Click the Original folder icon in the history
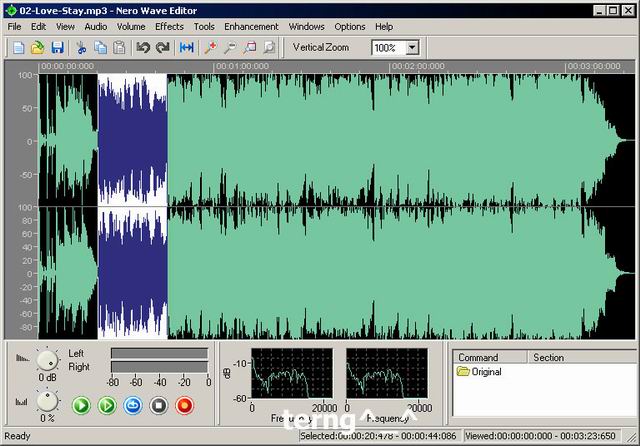 pos(463,371)
